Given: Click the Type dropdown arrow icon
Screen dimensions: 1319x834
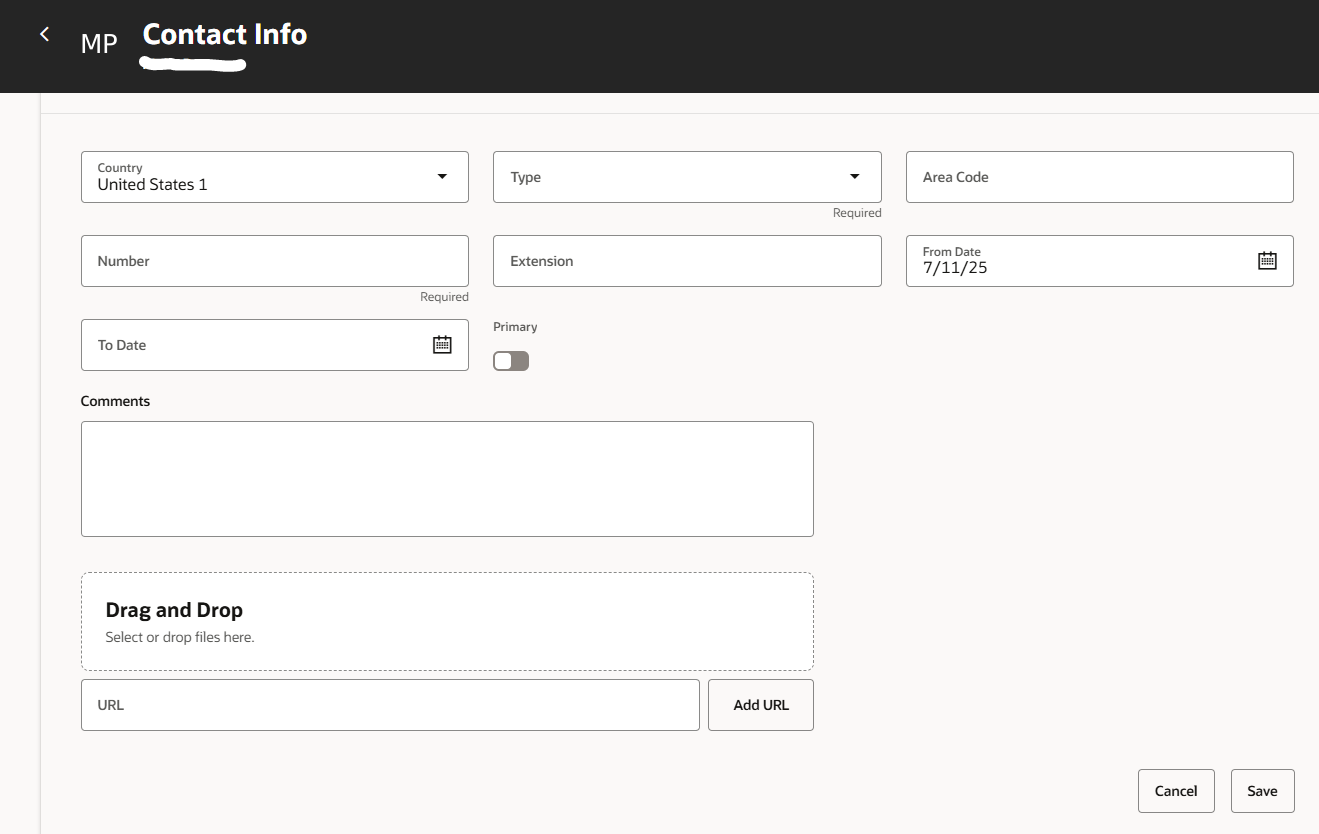Looking at the screenshot, I should (x=854, y=175).
